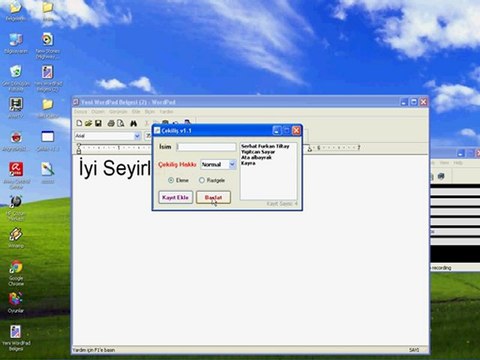The width and height of the screenshot is (480, 360).
Task: Select the Angry Birds desktop icon
Action: tap(16, 141)
